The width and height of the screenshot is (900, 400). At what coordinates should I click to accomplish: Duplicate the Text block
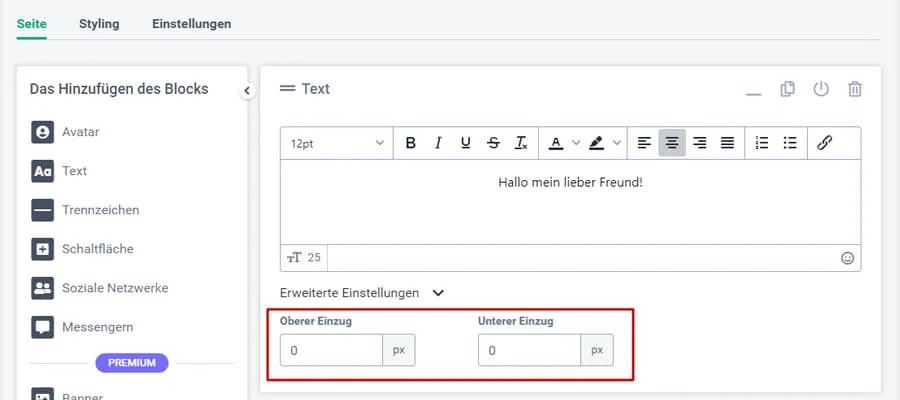[x=788, y=89]
